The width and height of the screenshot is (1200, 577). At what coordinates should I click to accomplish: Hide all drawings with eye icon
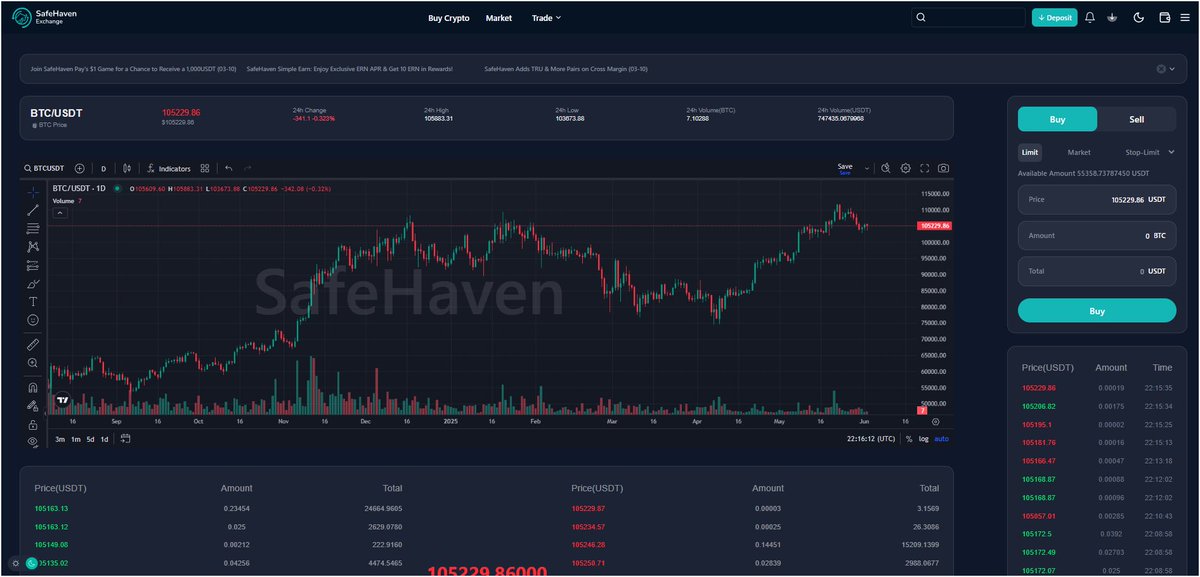point(33,441)
